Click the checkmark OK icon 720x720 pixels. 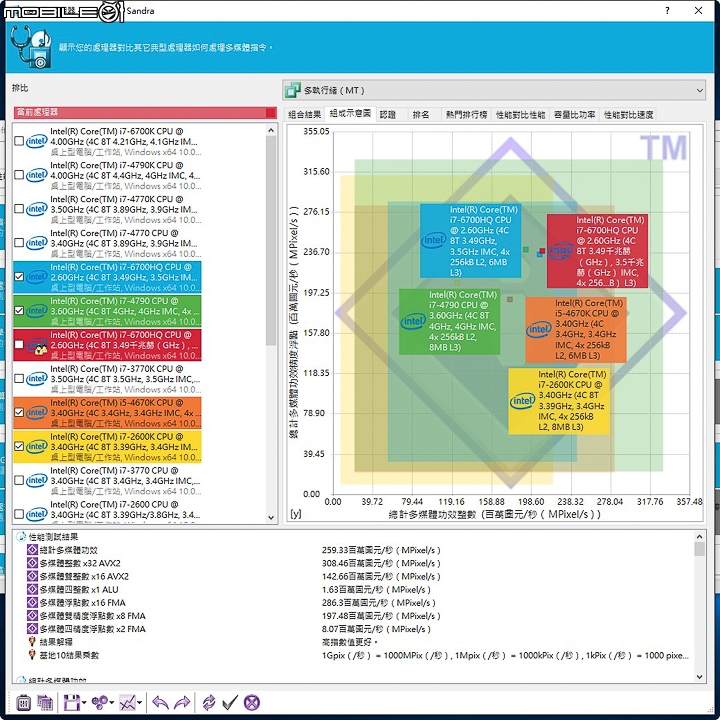coord(230,702)
